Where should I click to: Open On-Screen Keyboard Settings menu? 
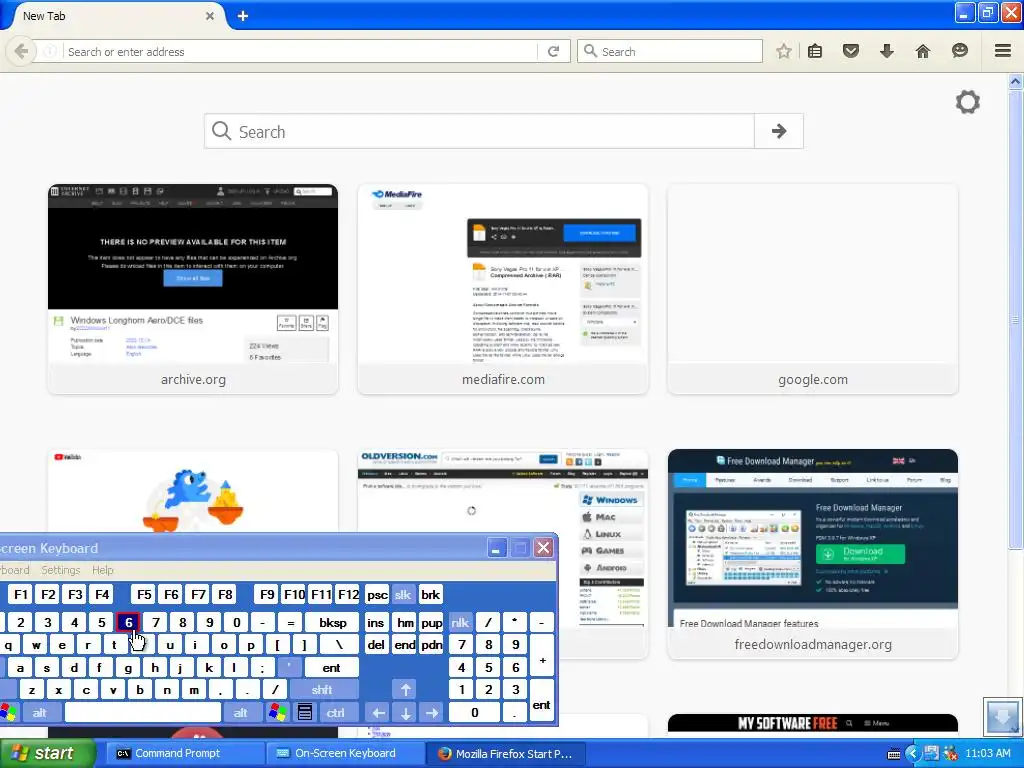[x=60, y=569]
